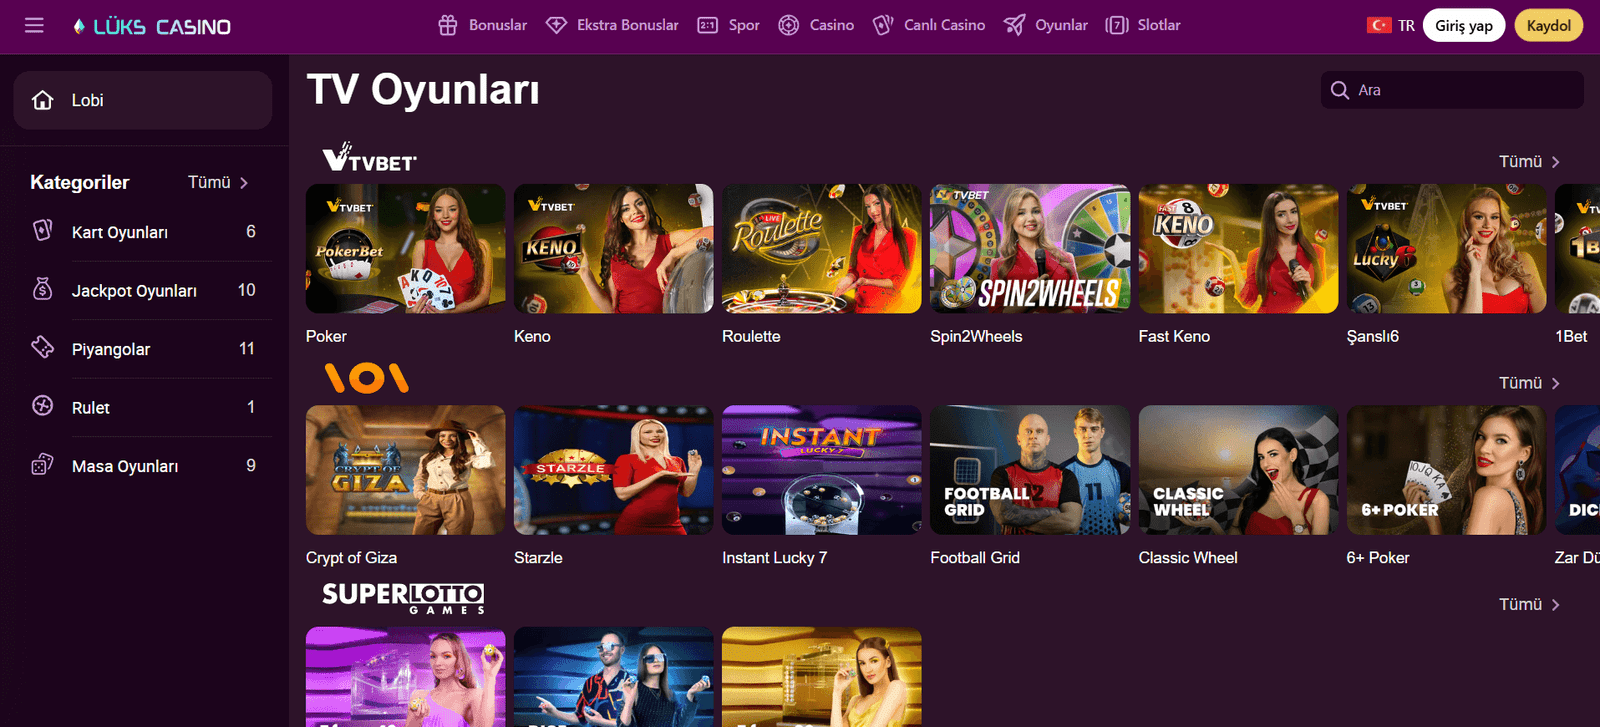Open the Classic Wheel thumbnail

(1238, 470)
